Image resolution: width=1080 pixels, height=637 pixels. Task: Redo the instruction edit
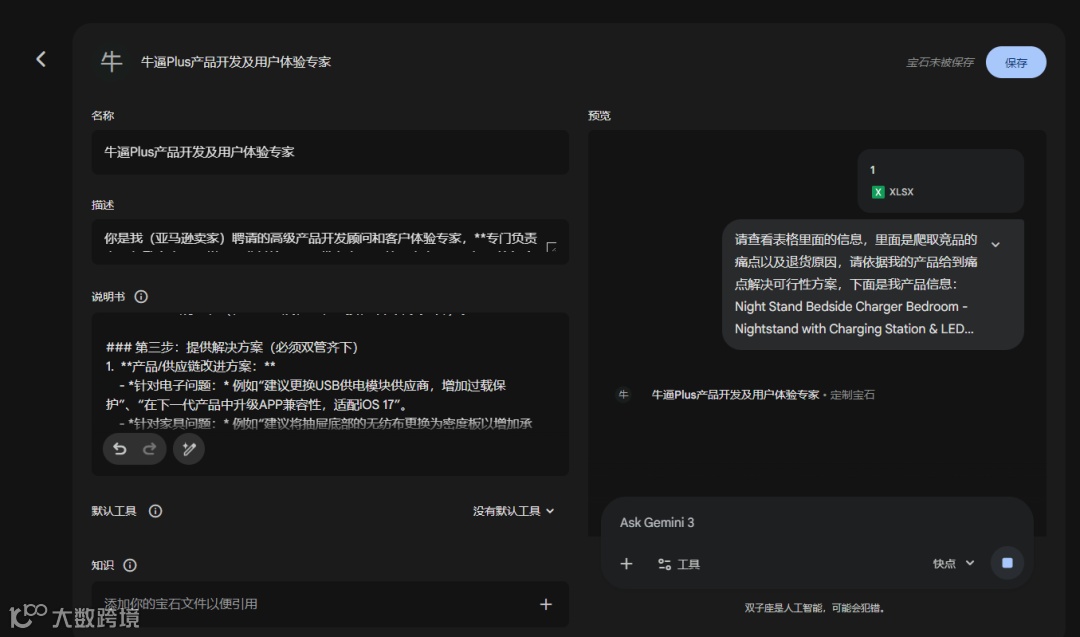(149, 449)
